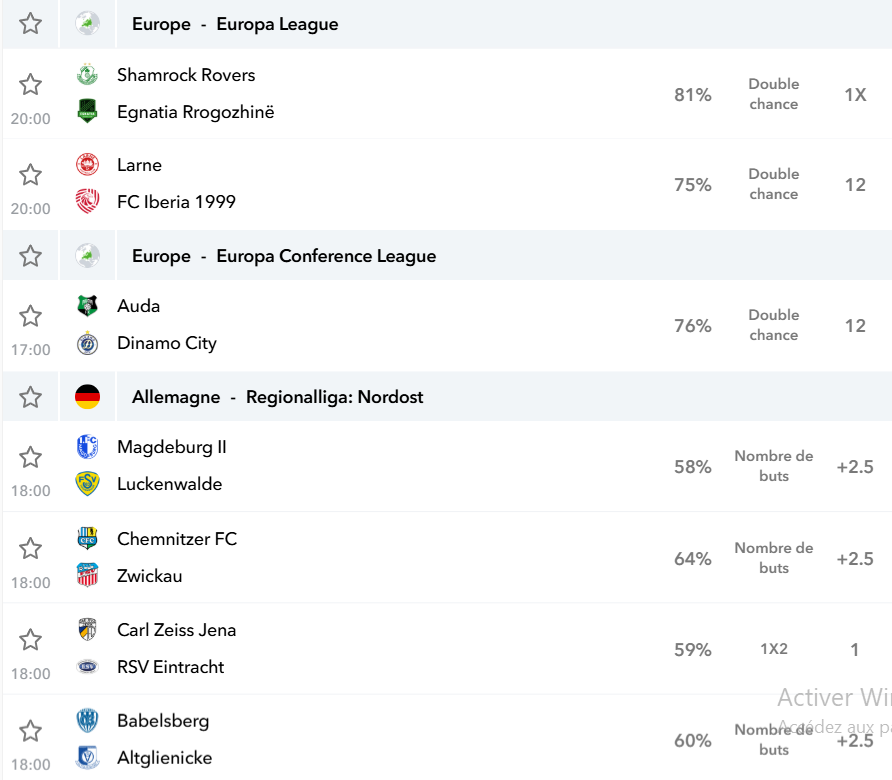Screen dimensions: 892x780
Task: Click the 76% prediction for Auda match
Action: pos(693,325)
